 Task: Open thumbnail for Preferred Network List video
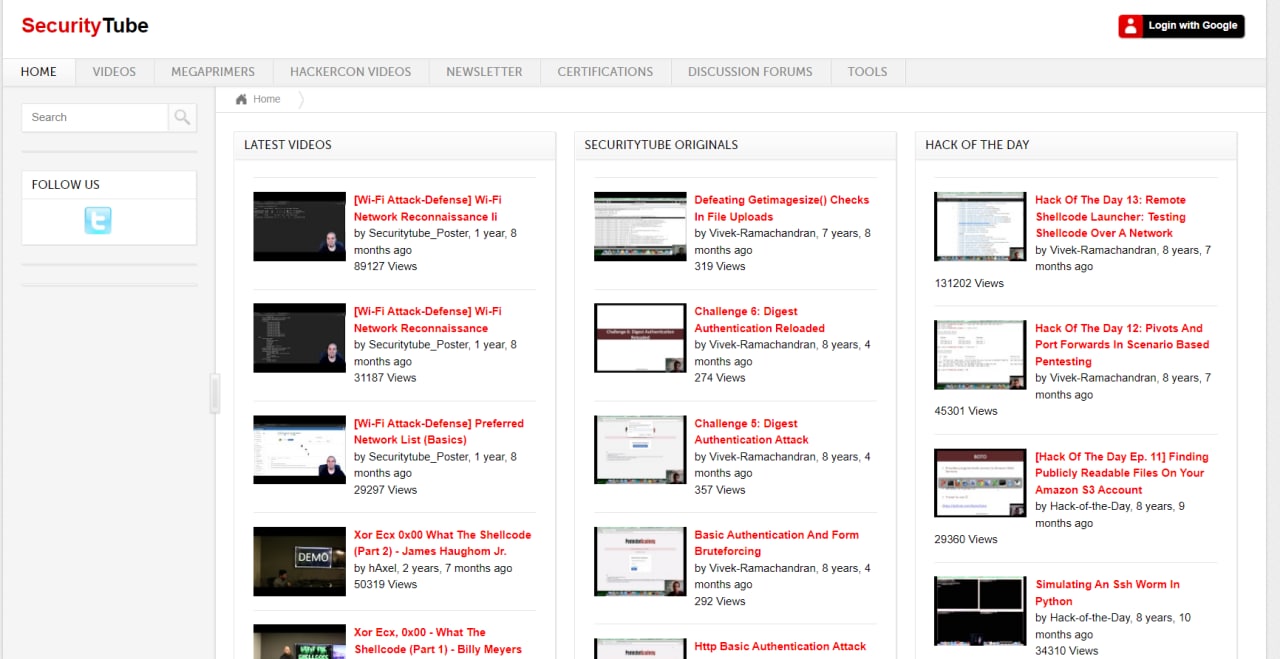299,450
